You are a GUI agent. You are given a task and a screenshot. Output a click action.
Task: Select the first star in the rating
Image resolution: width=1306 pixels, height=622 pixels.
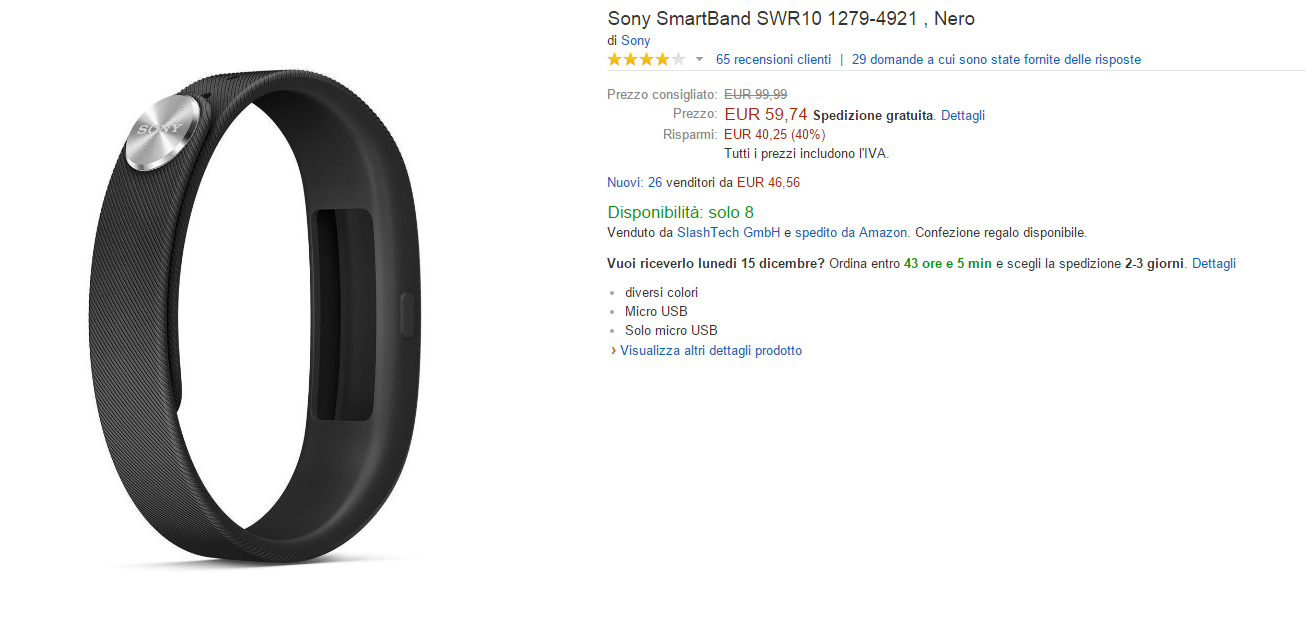[615, 59]
